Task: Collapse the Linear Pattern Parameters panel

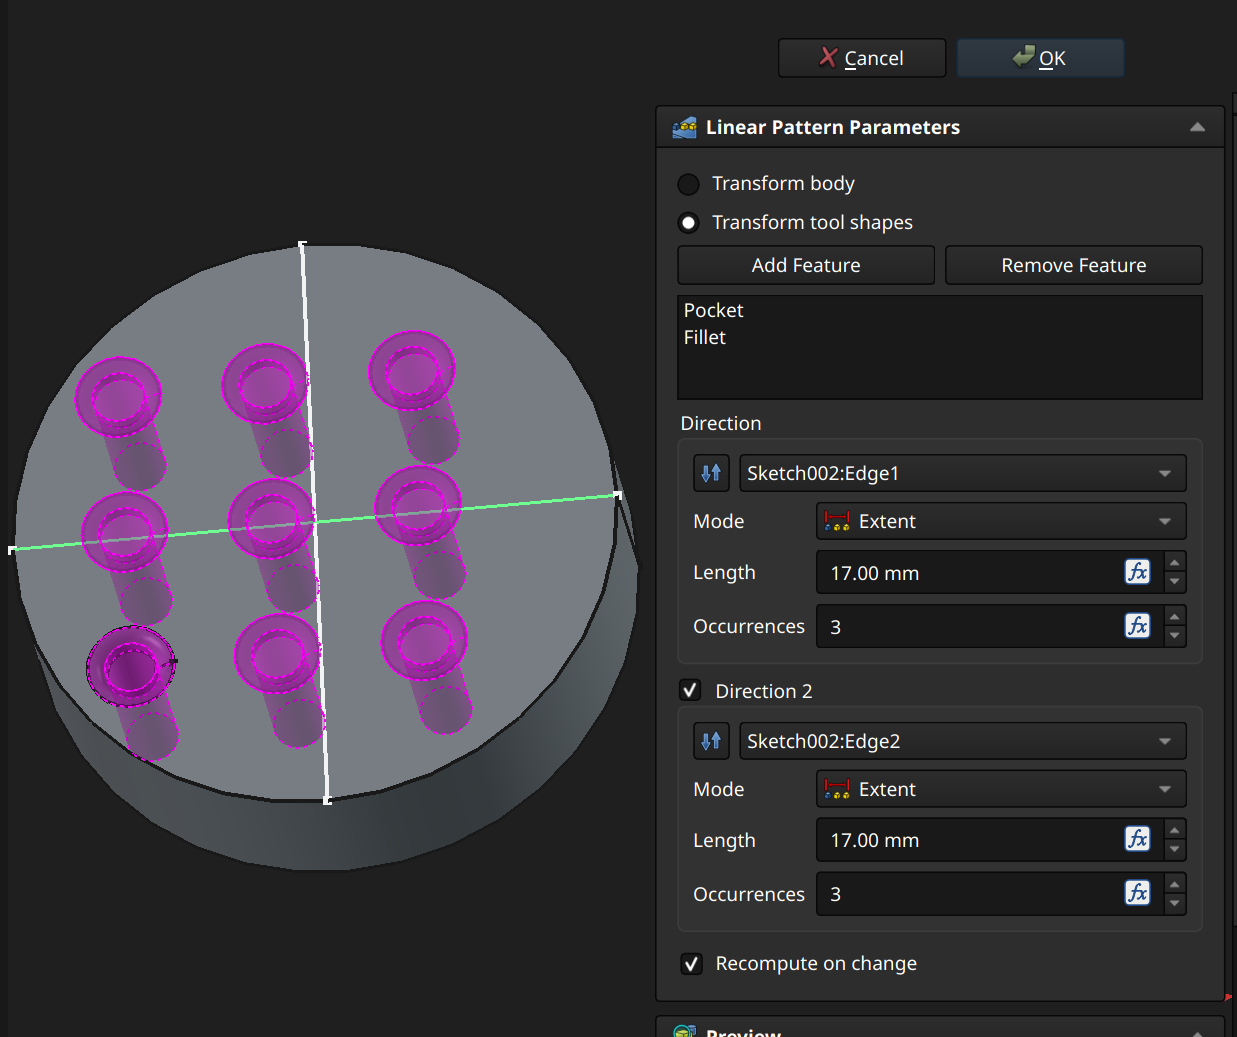Action: [x=1197, y=127]
